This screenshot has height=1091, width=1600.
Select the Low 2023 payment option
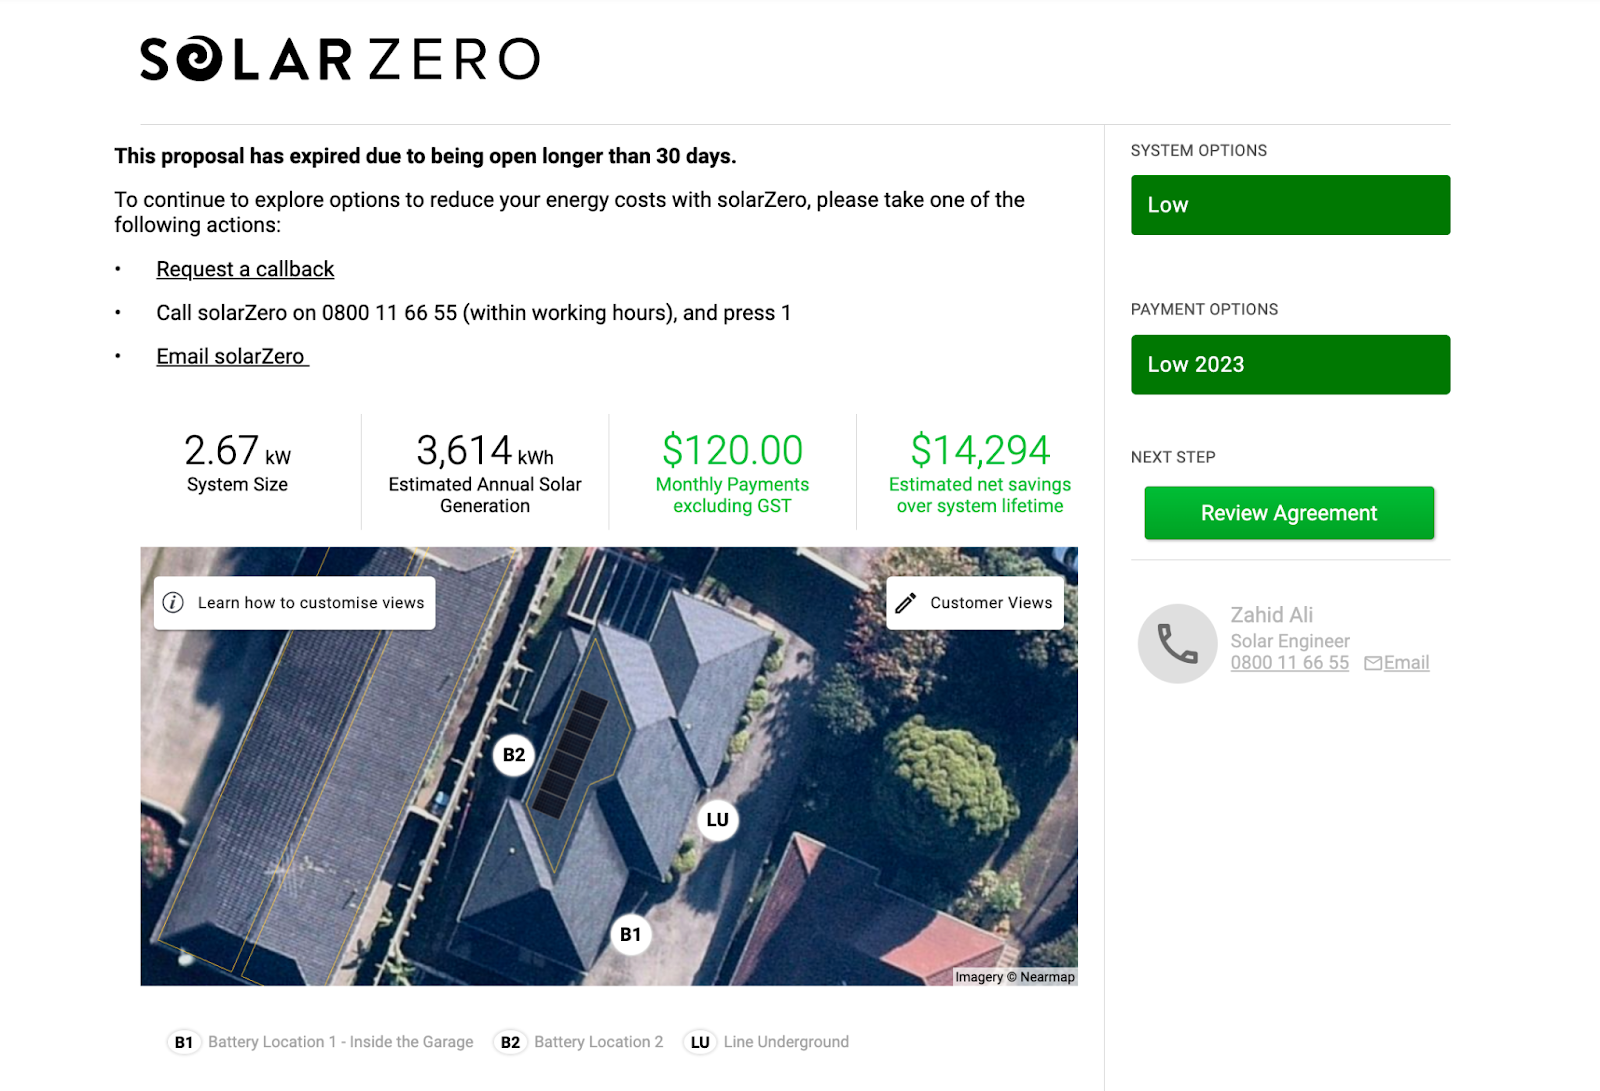pyautogui.click(x=1290, y=365)
